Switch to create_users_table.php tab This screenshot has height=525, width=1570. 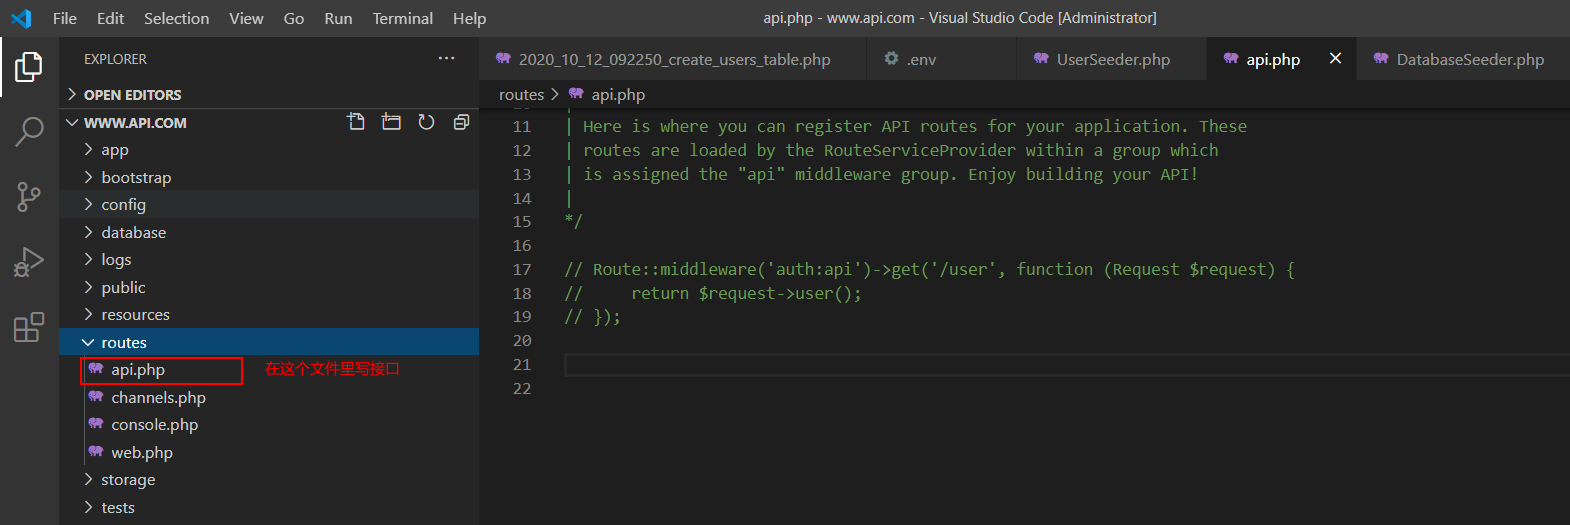tap(672, 59)
